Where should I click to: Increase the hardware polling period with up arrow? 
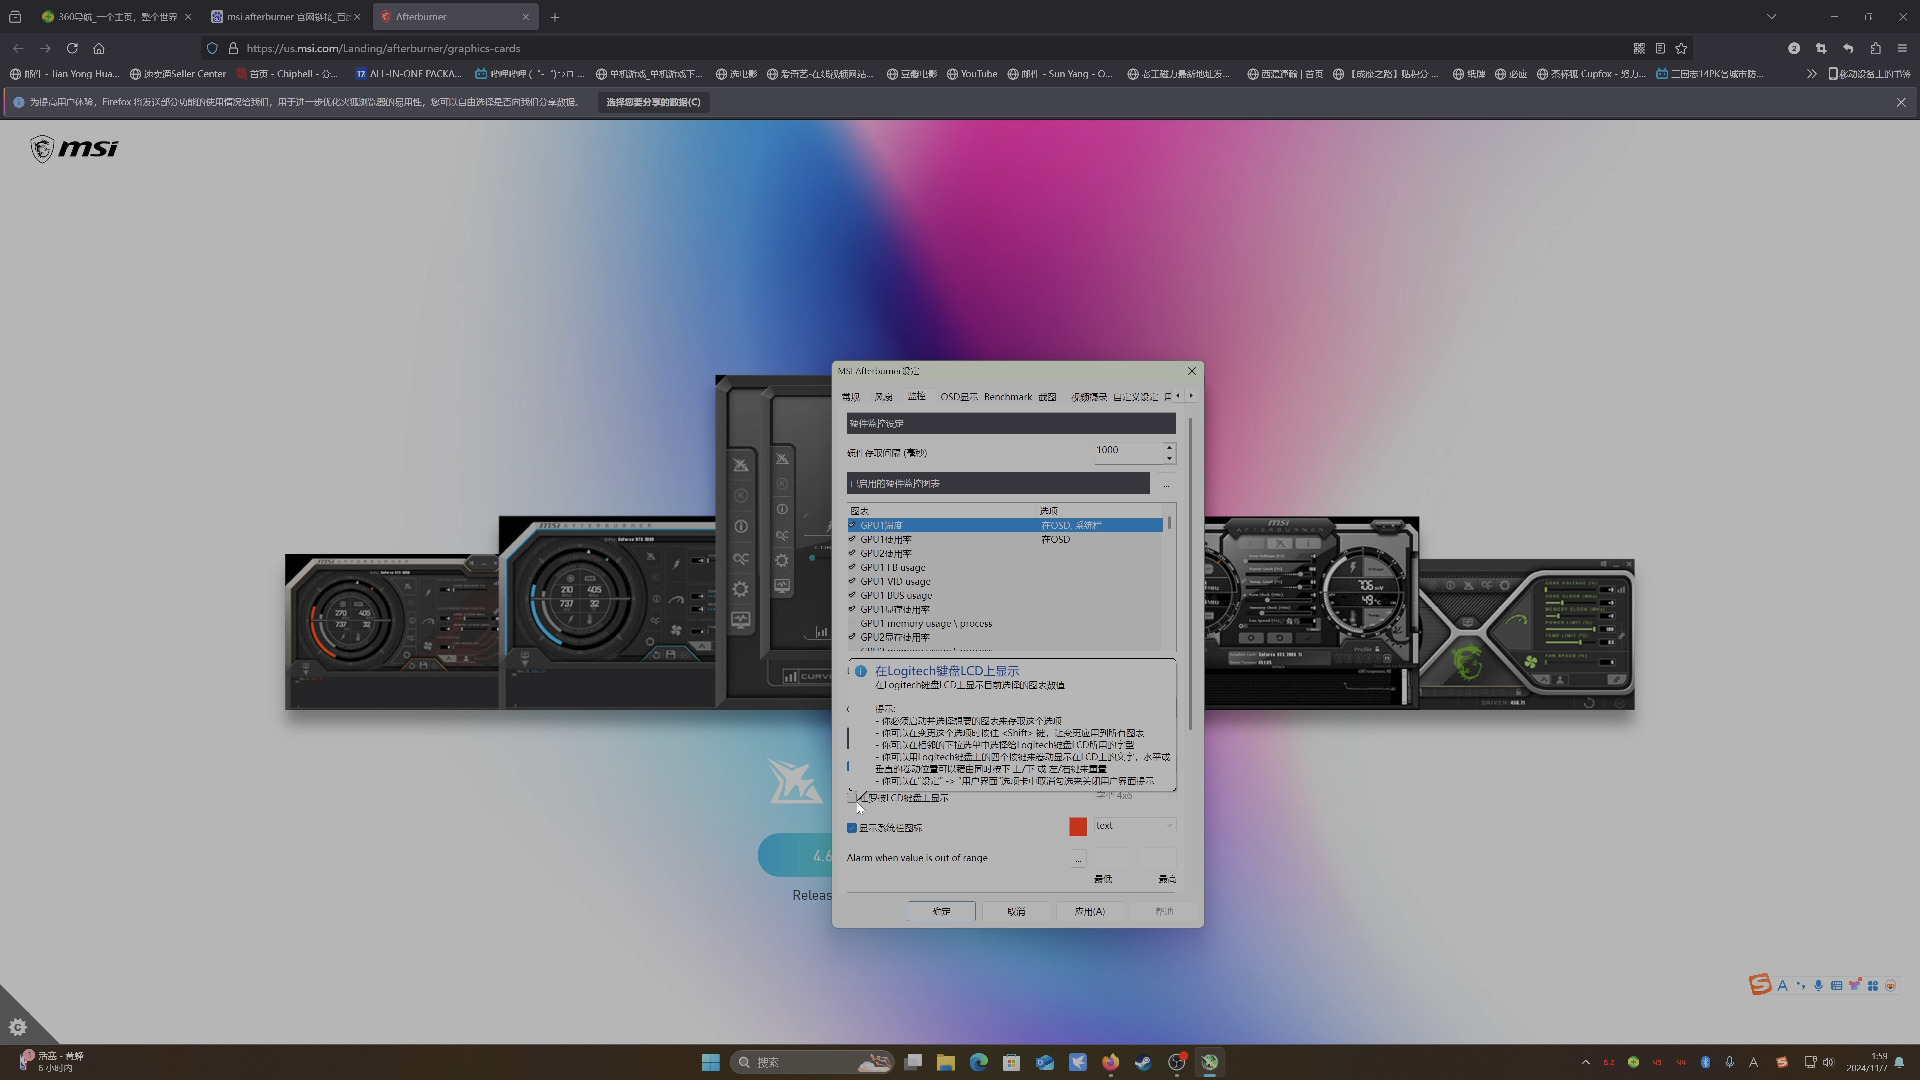(x=1169, y=446)
